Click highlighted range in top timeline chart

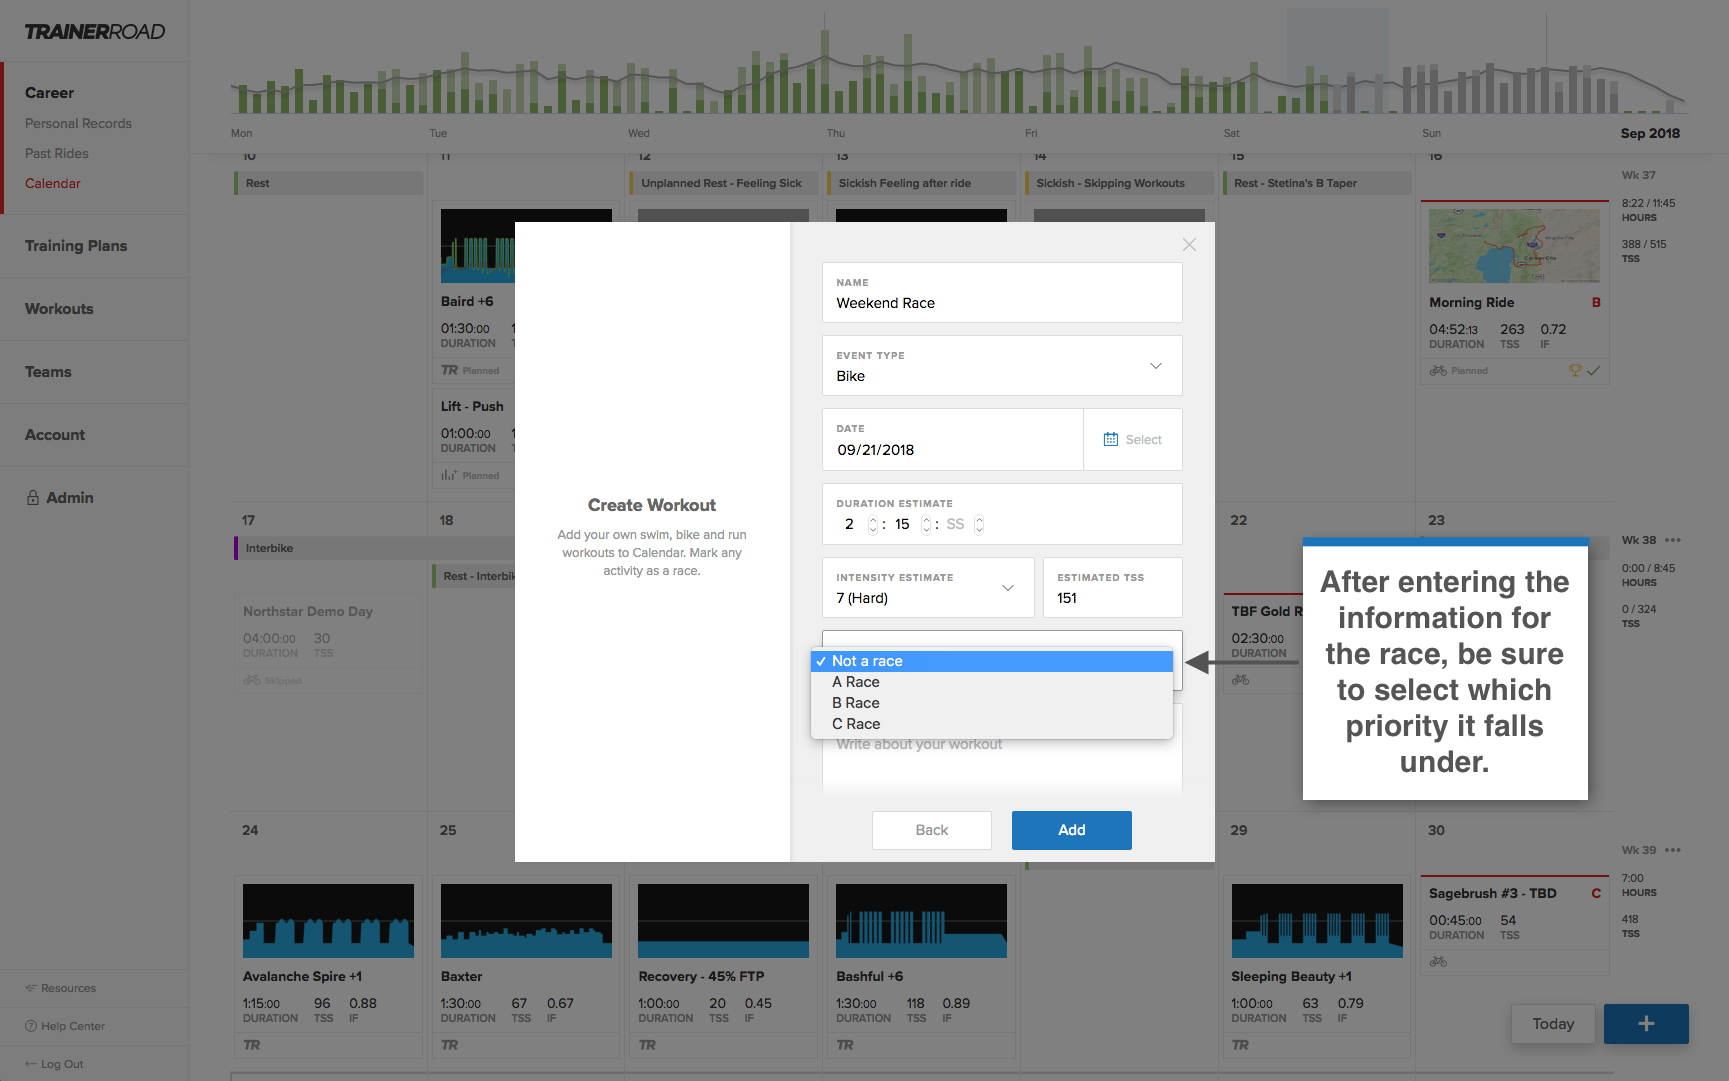[x=1337, y=61]
